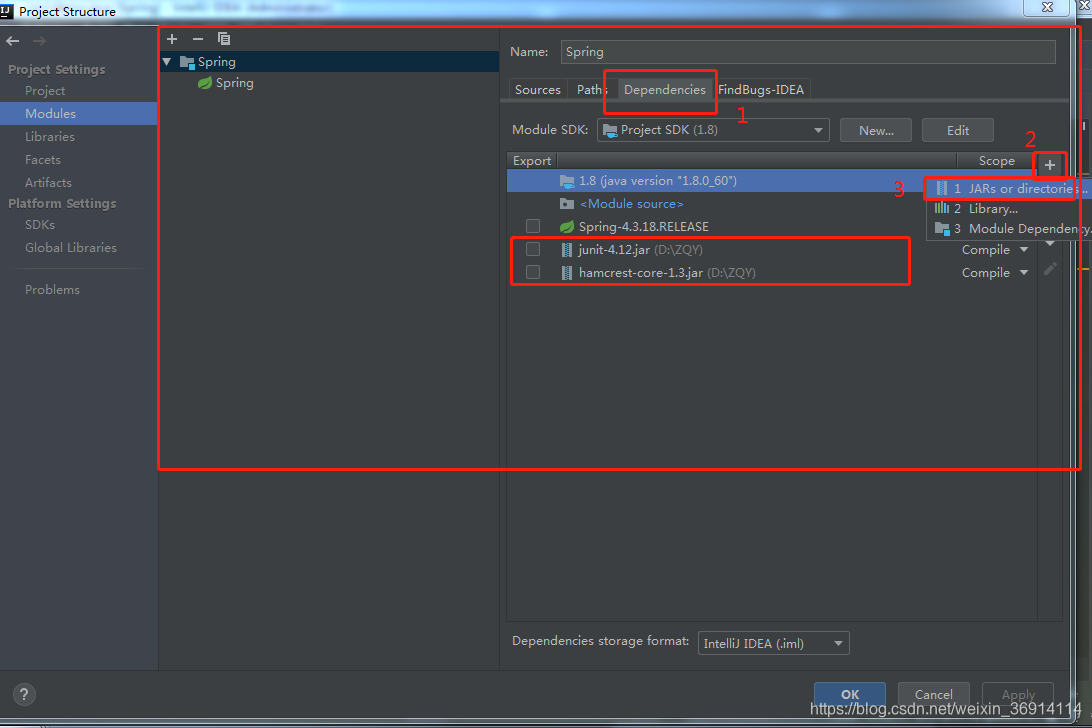Click the New... SDK button

tap(875, 130)
